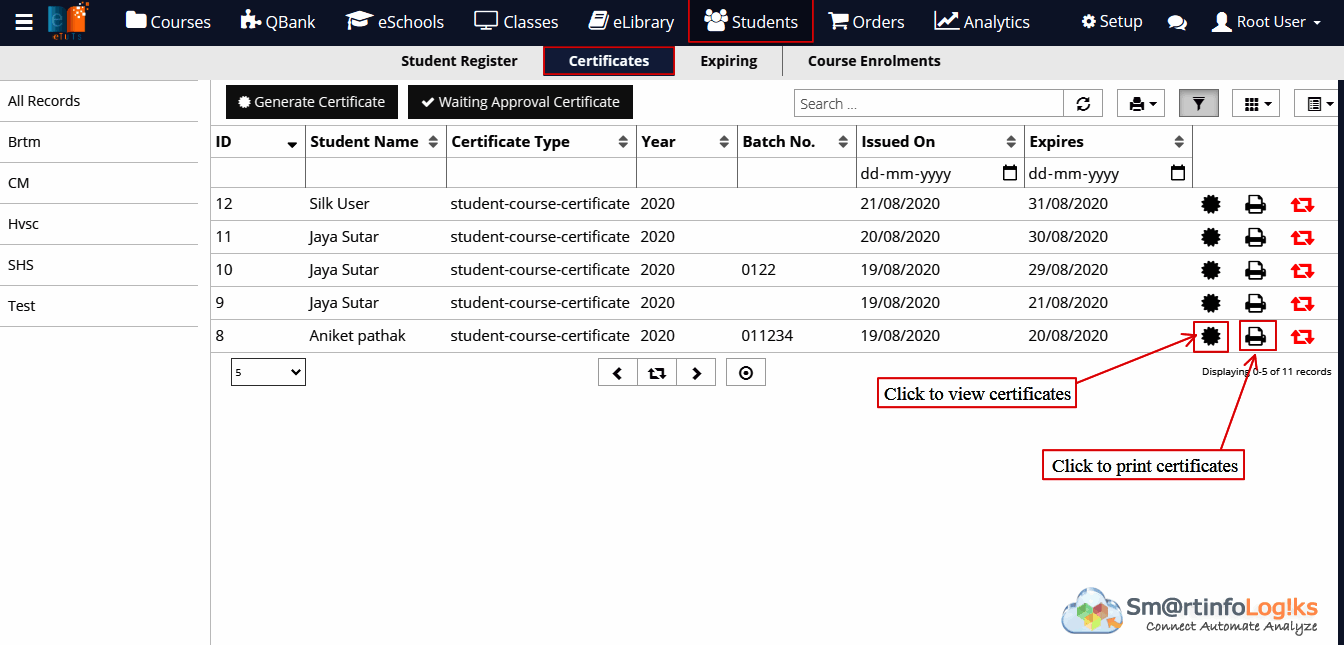Image resolution: width=1344 pixels, height=645 pixels.
Task: Open the print options dropdown
Action: coord(1141,103)
